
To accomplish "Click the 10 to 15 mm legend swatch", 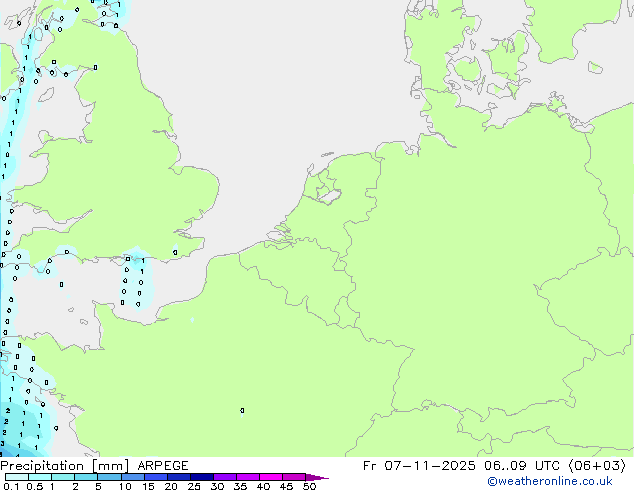I will point(132,477).
